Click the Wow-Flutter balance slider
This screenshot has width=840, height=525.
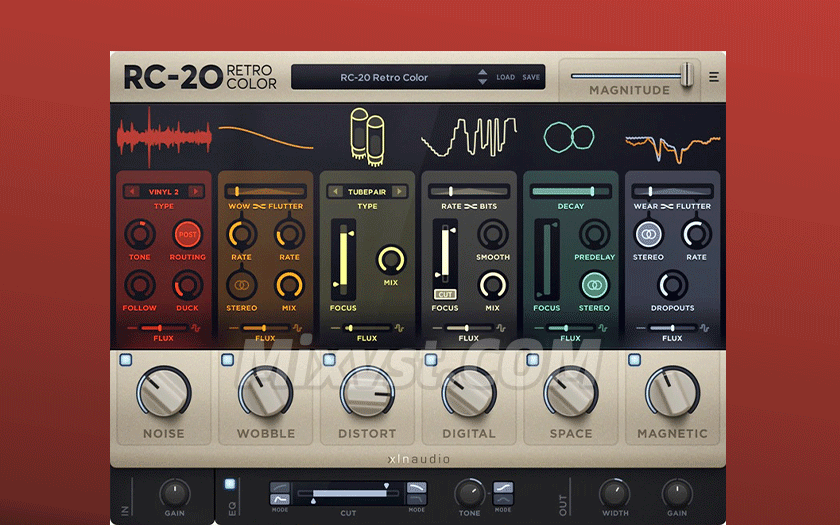[266, 191]
